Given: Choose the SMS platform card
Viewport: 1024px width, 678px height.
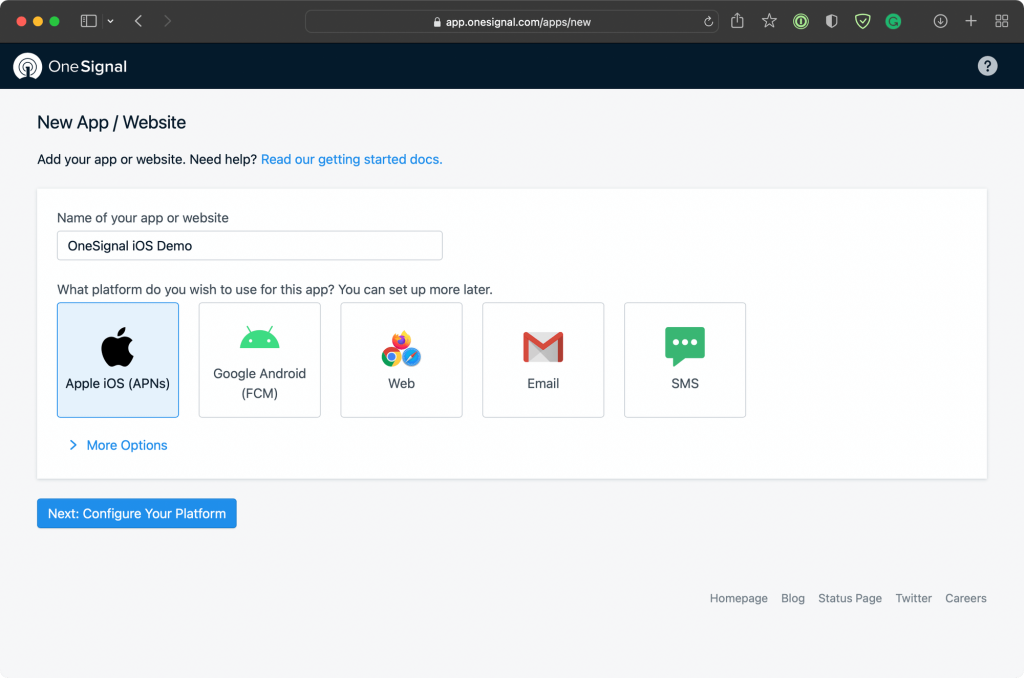Looking at the screenshot, I should [x=684, y=360].
